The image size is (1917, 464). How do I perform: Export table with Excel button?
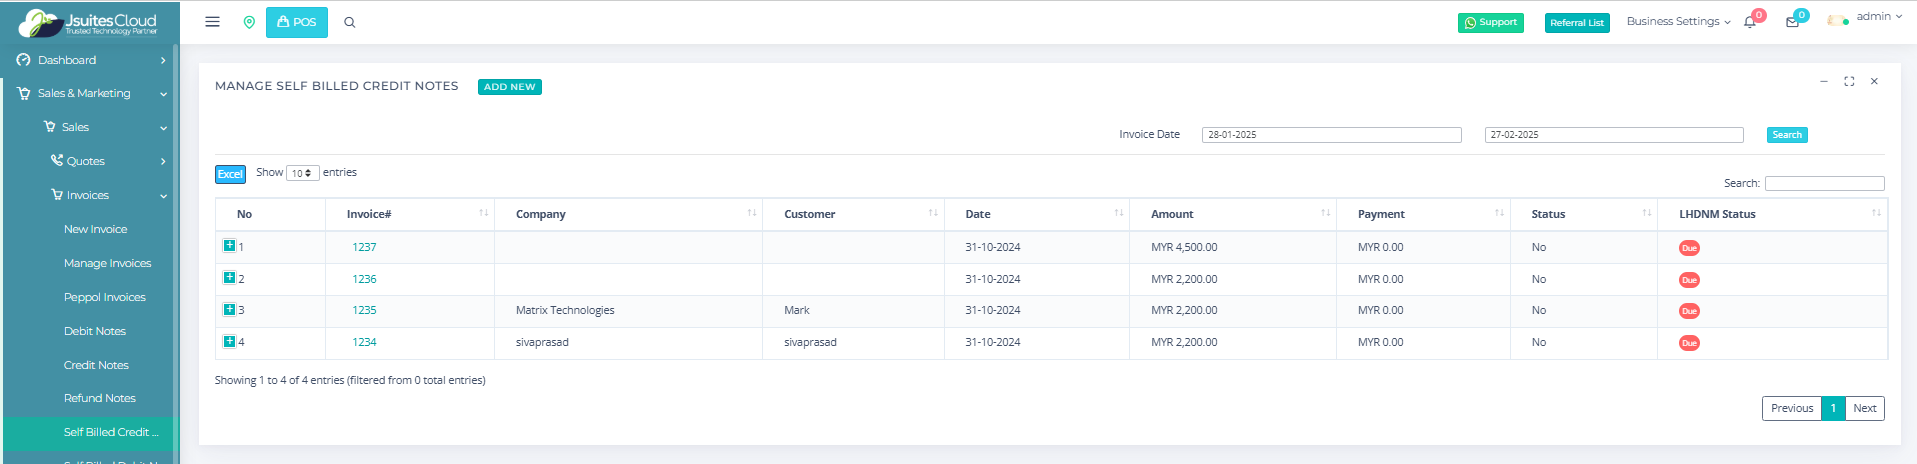point(230,174)
